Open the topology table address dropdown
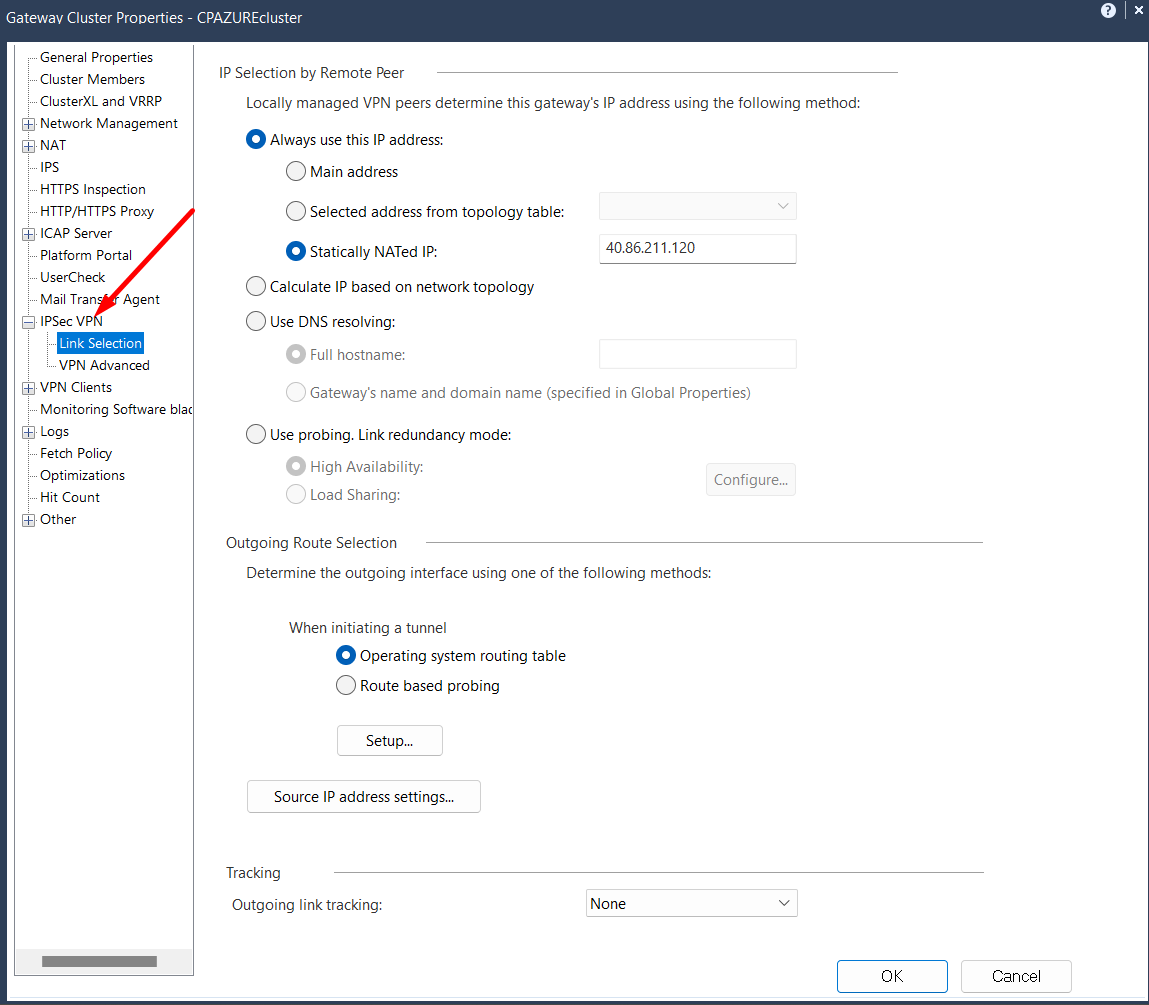 click(x=697, y=206)
